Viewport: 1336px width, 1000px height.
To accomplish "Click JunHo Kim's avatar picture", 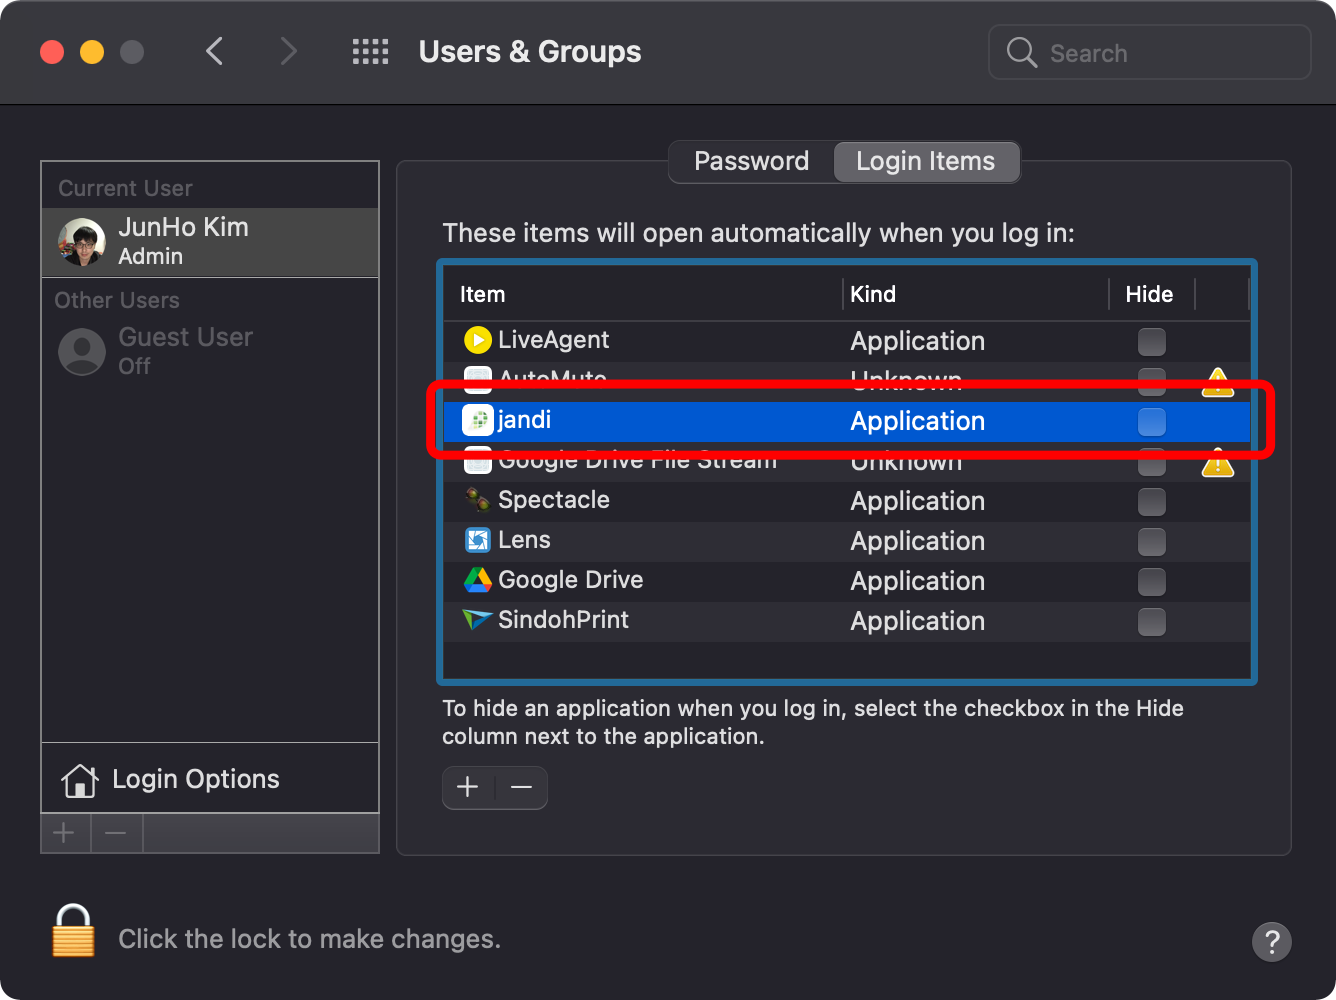I will pyautogui.click(x=82, y=242).
